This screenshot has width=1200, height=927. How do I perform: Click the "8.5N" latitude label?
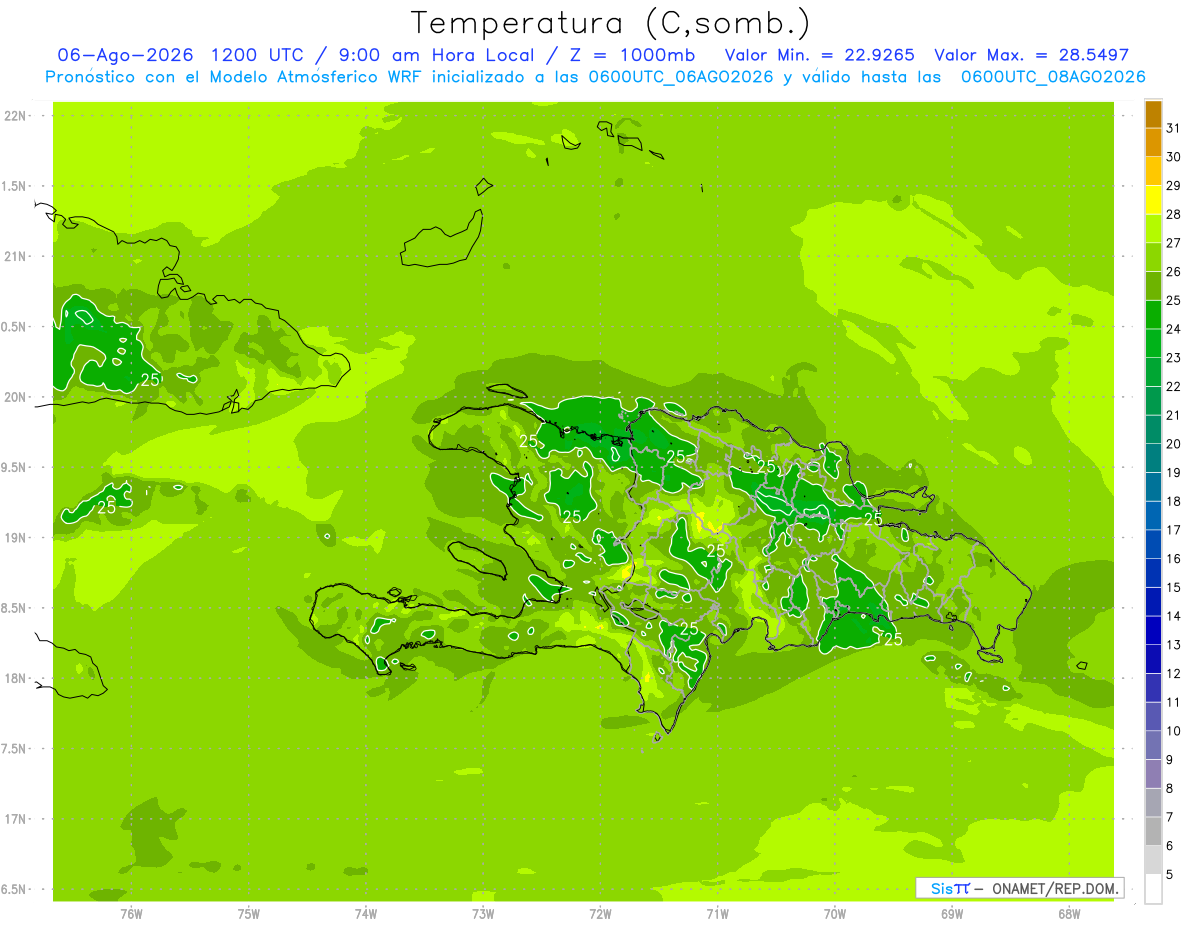15,609
